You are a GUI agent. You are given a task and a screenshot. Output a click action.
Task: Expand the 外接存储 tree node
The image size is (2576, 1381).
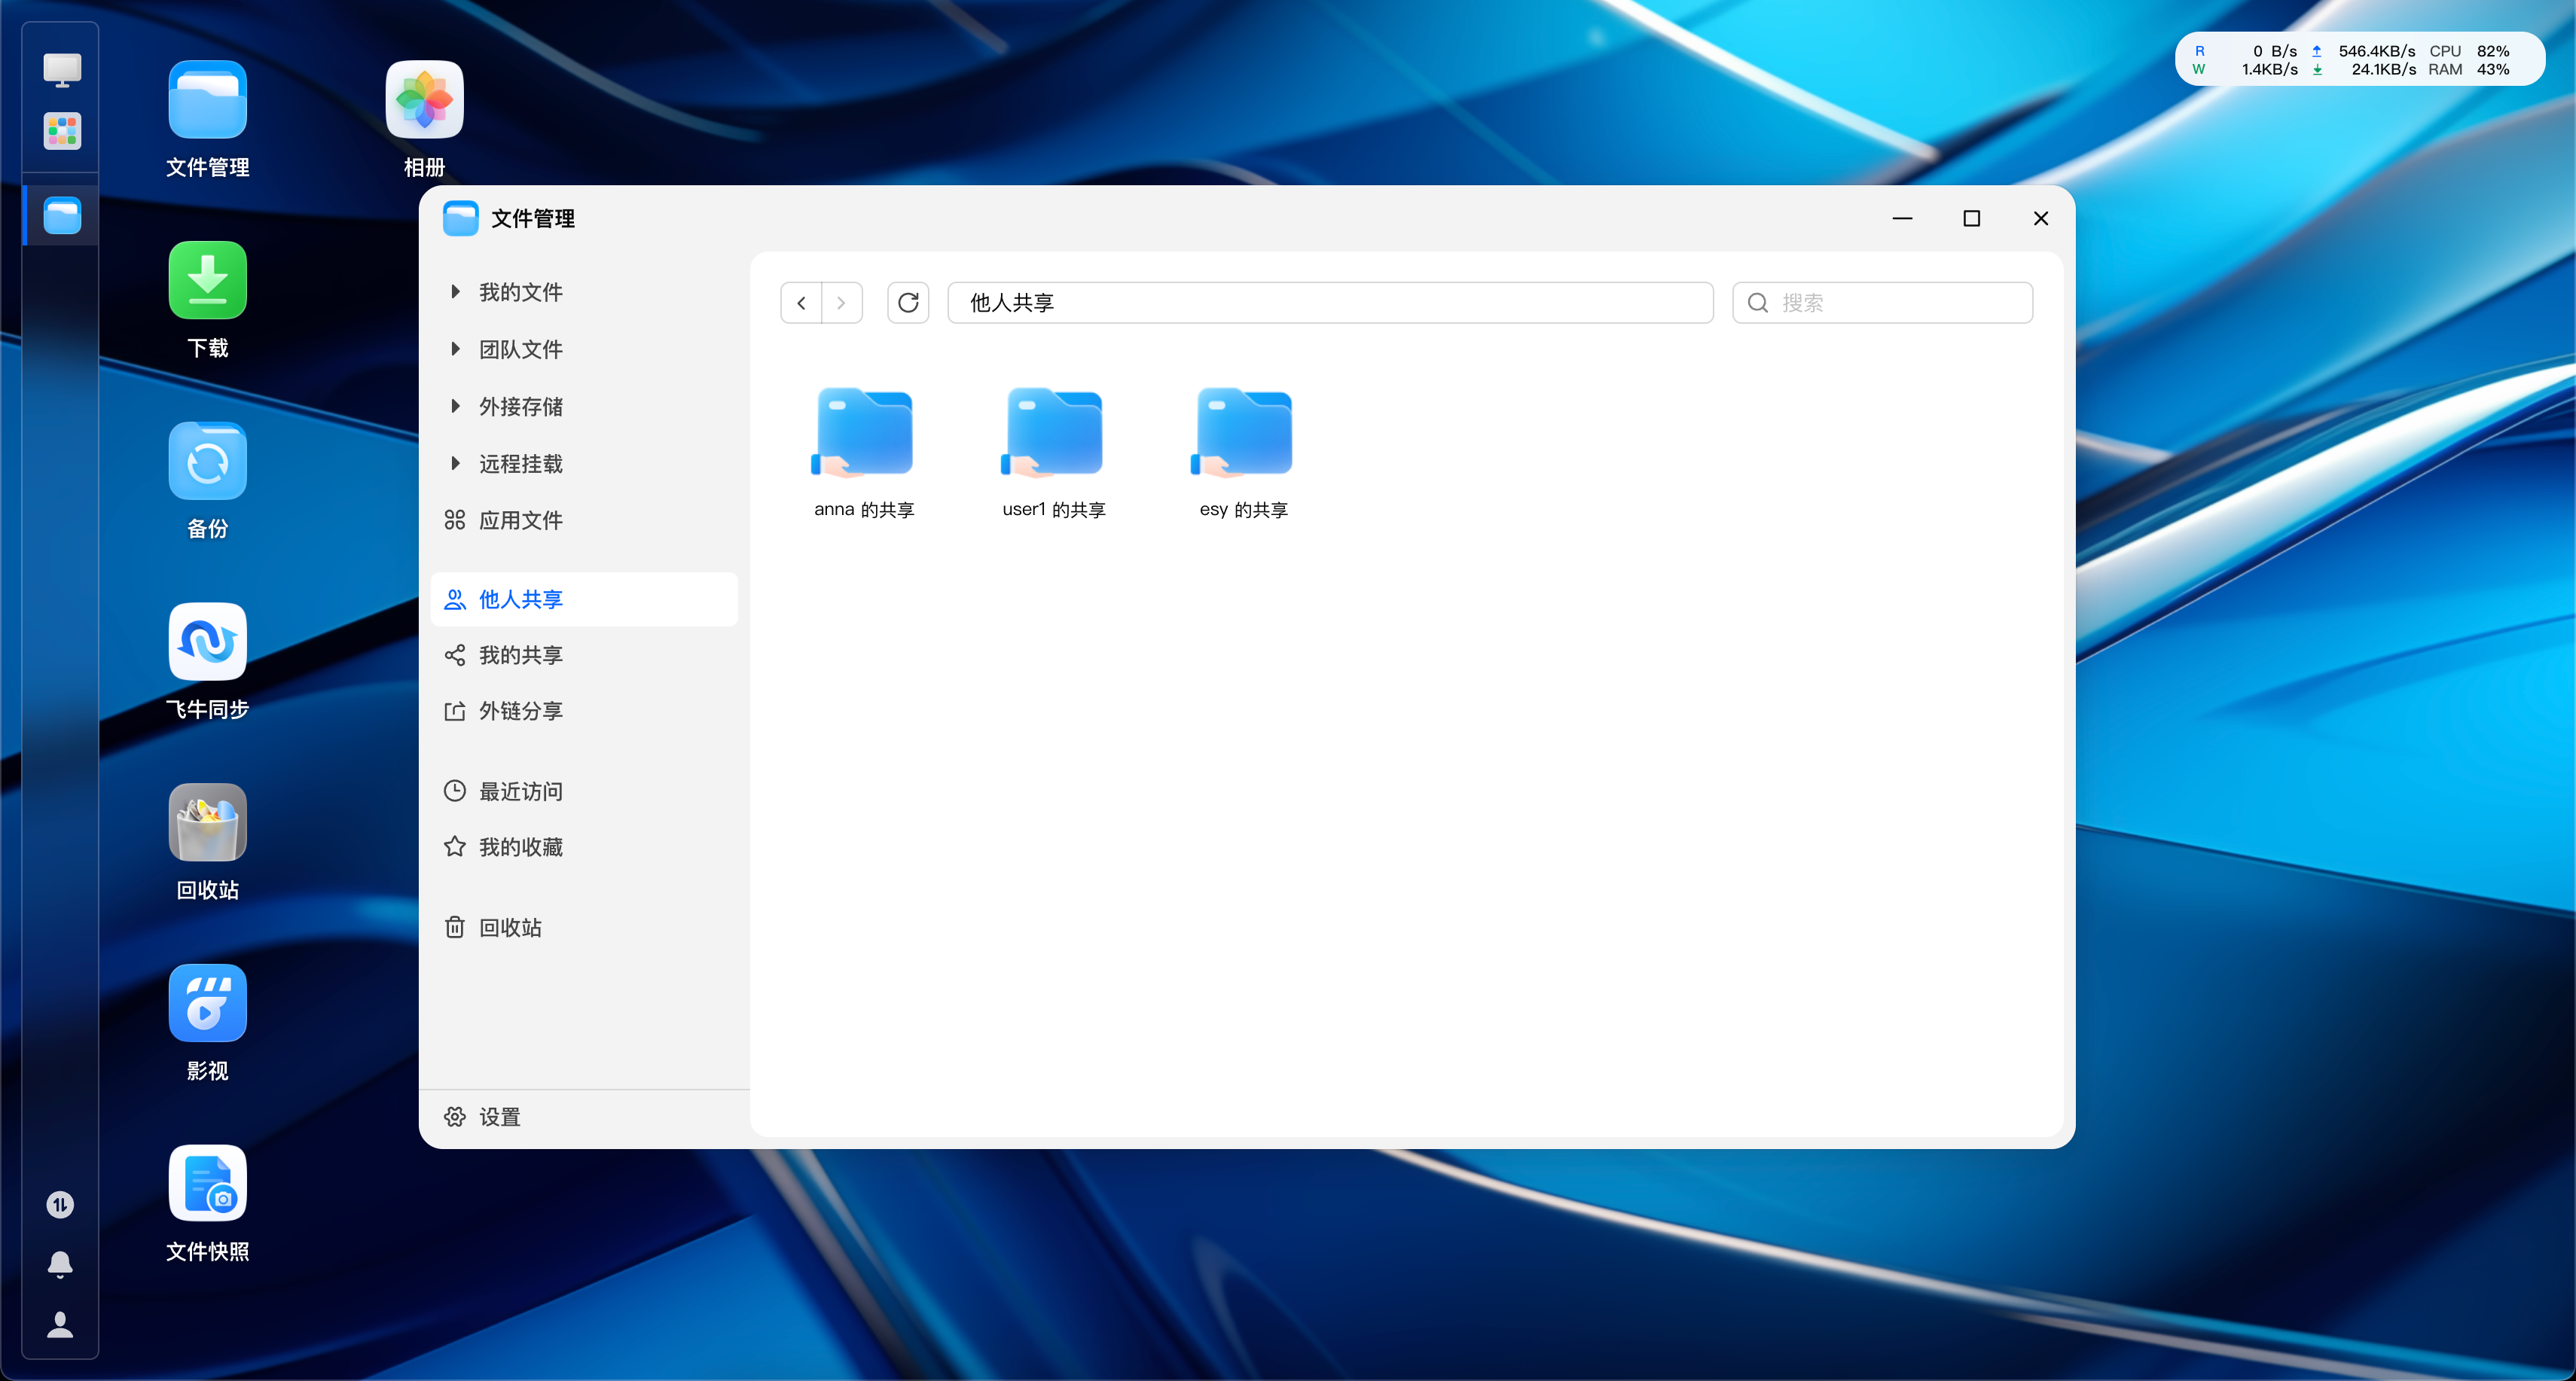pos(455,406)
